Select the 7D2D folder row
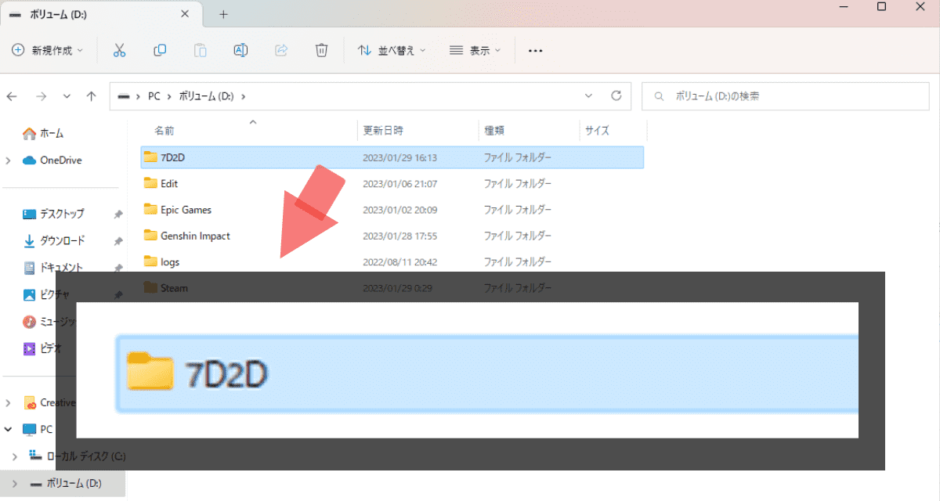This screenshot has width=940, height=501. click(392, 157)
